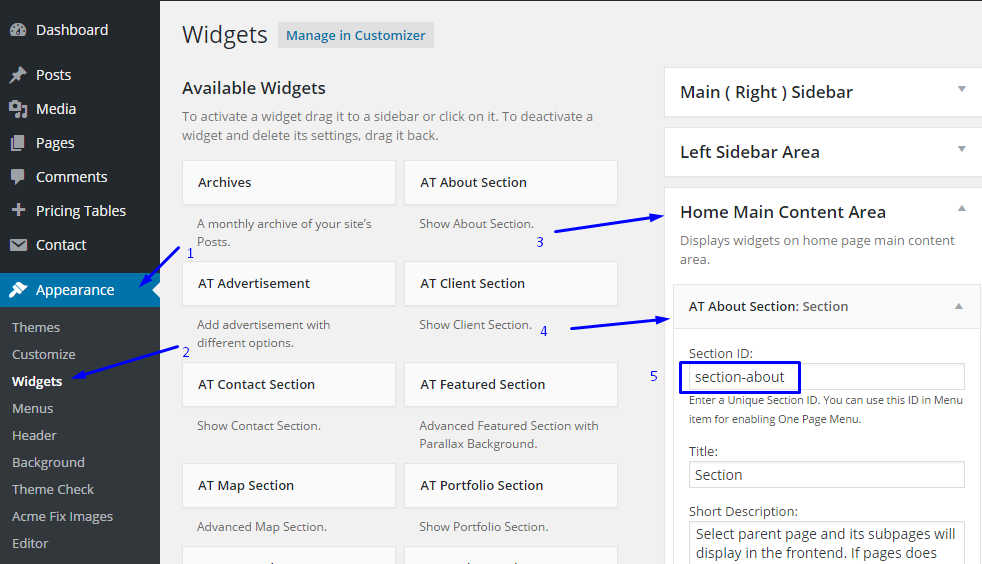The width and height of the screenshot is (982, 564).
Task: Select the AT Contact Section widget
Action: (289, 384)
